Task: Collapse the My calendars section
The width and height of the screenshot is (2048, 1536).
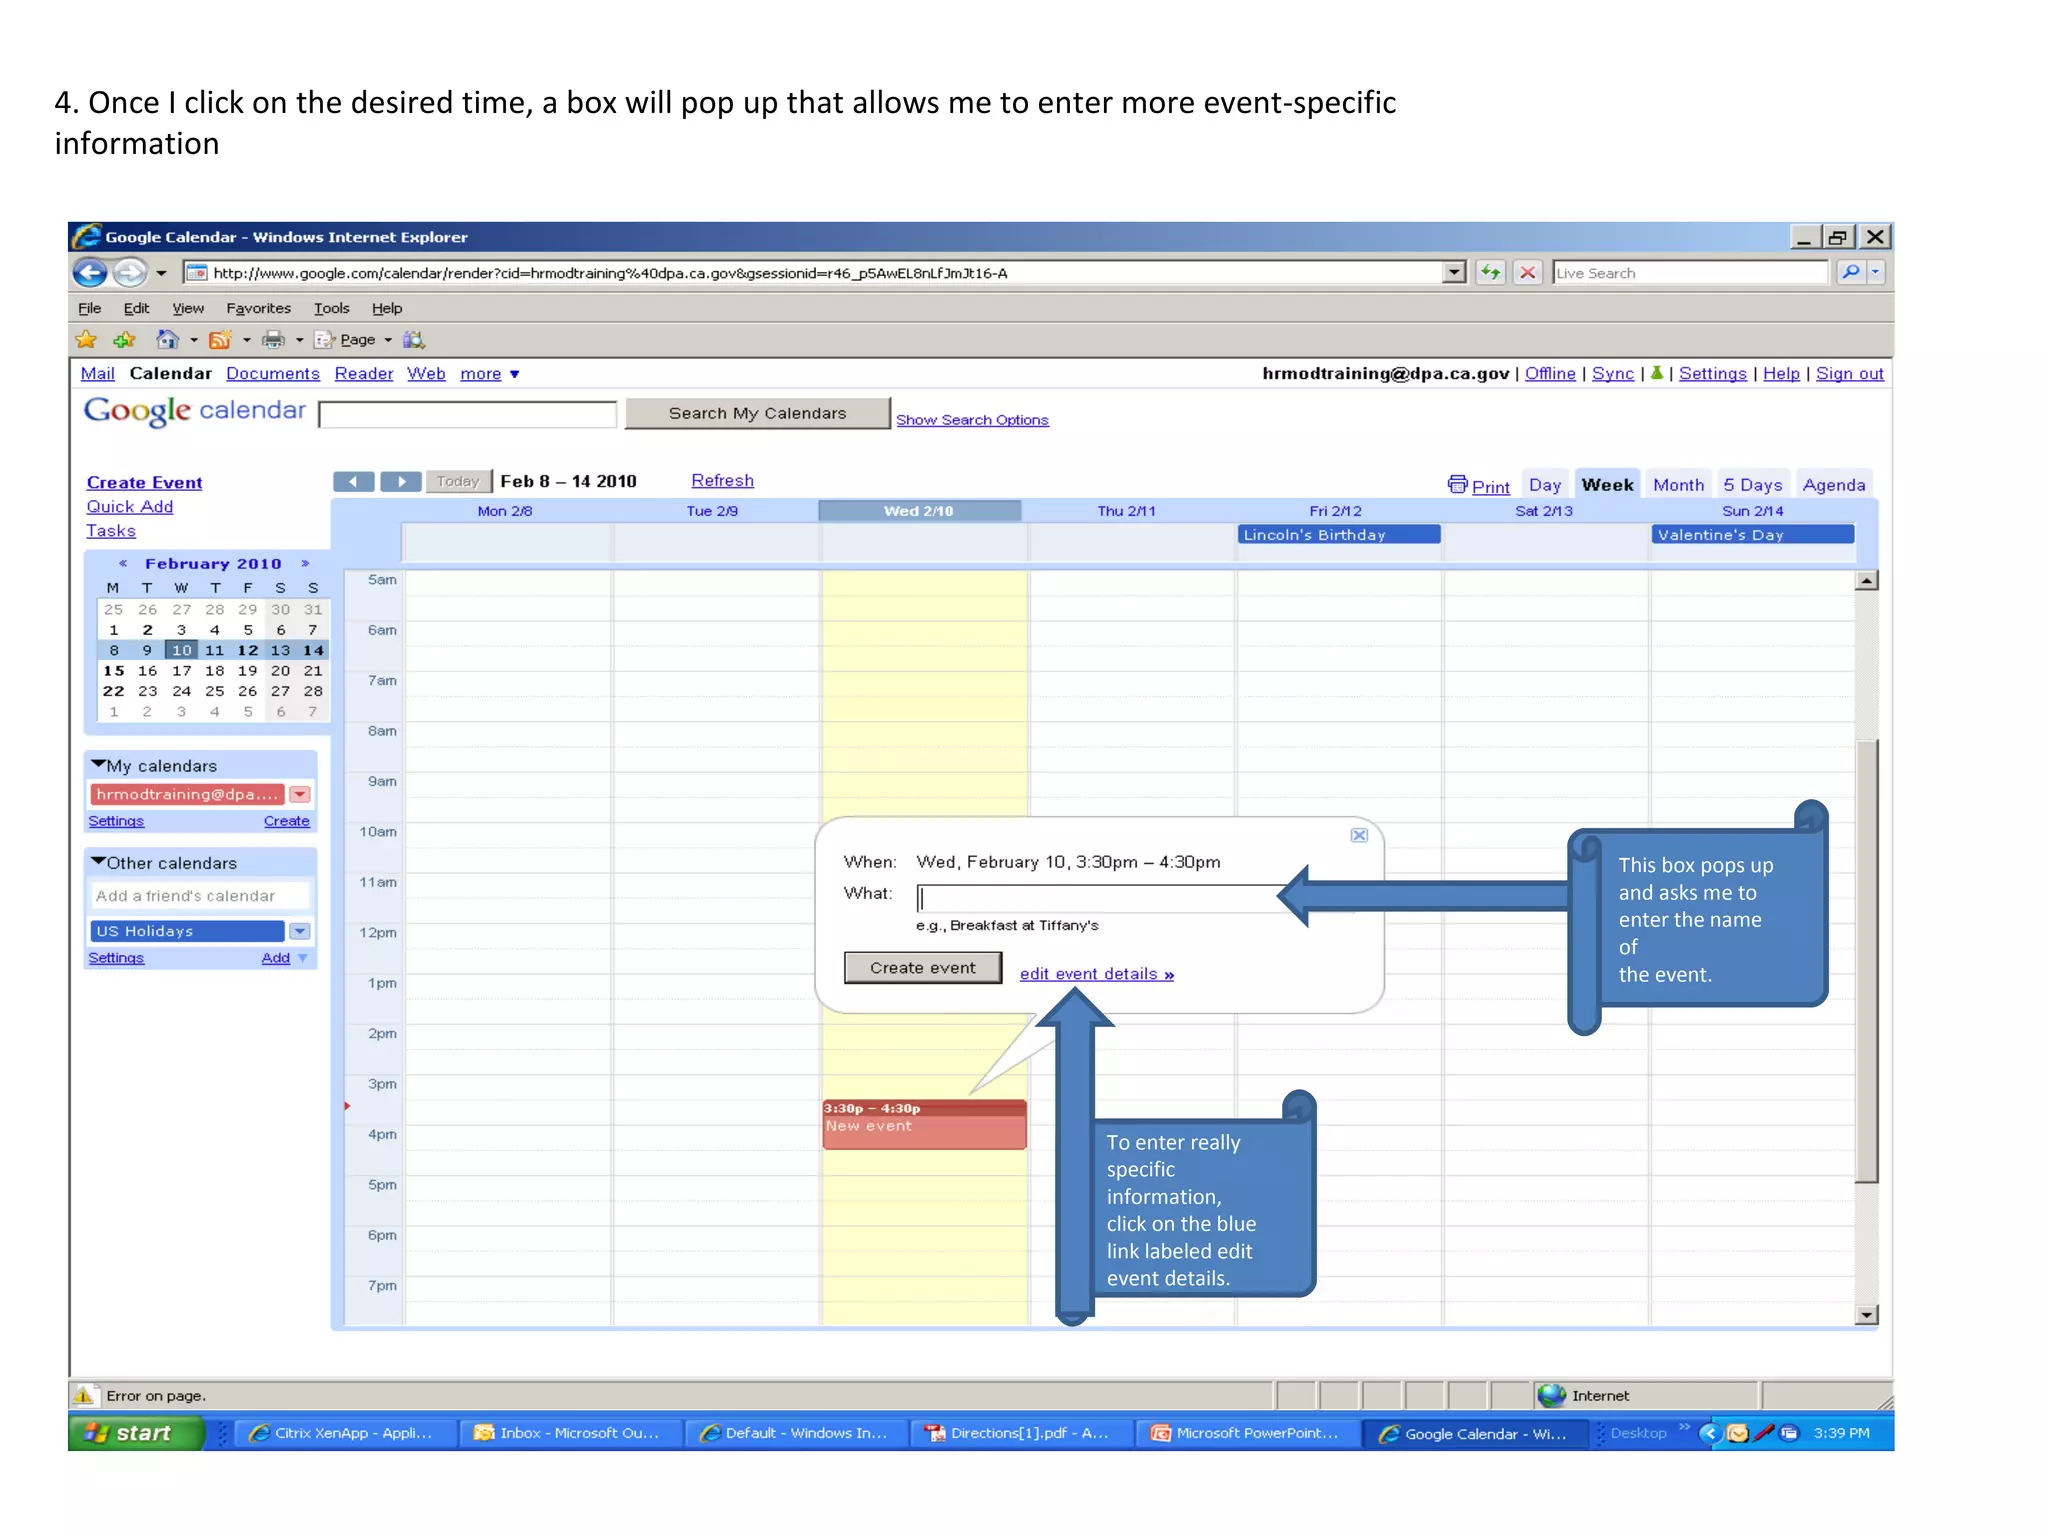Action: tap(98, 765)
